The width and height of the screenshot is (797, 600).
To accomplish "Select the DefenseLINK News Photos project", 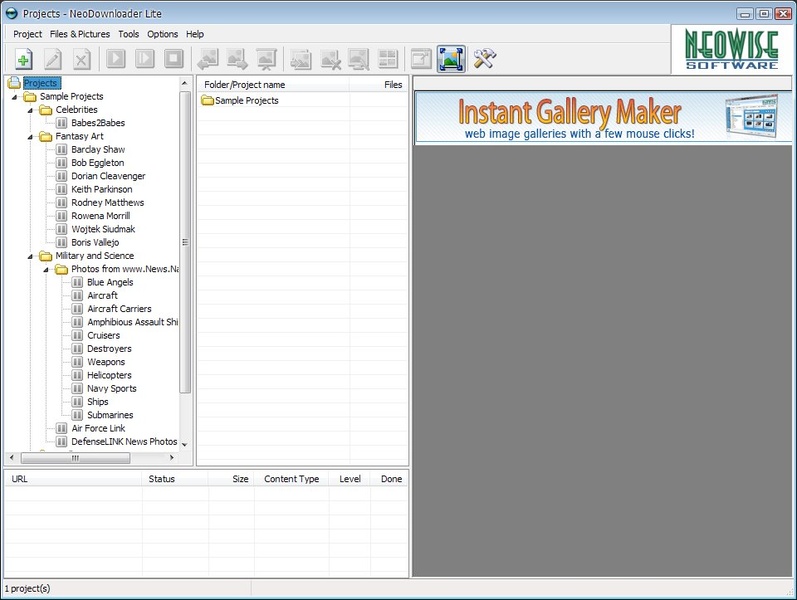I will [124, 441].
